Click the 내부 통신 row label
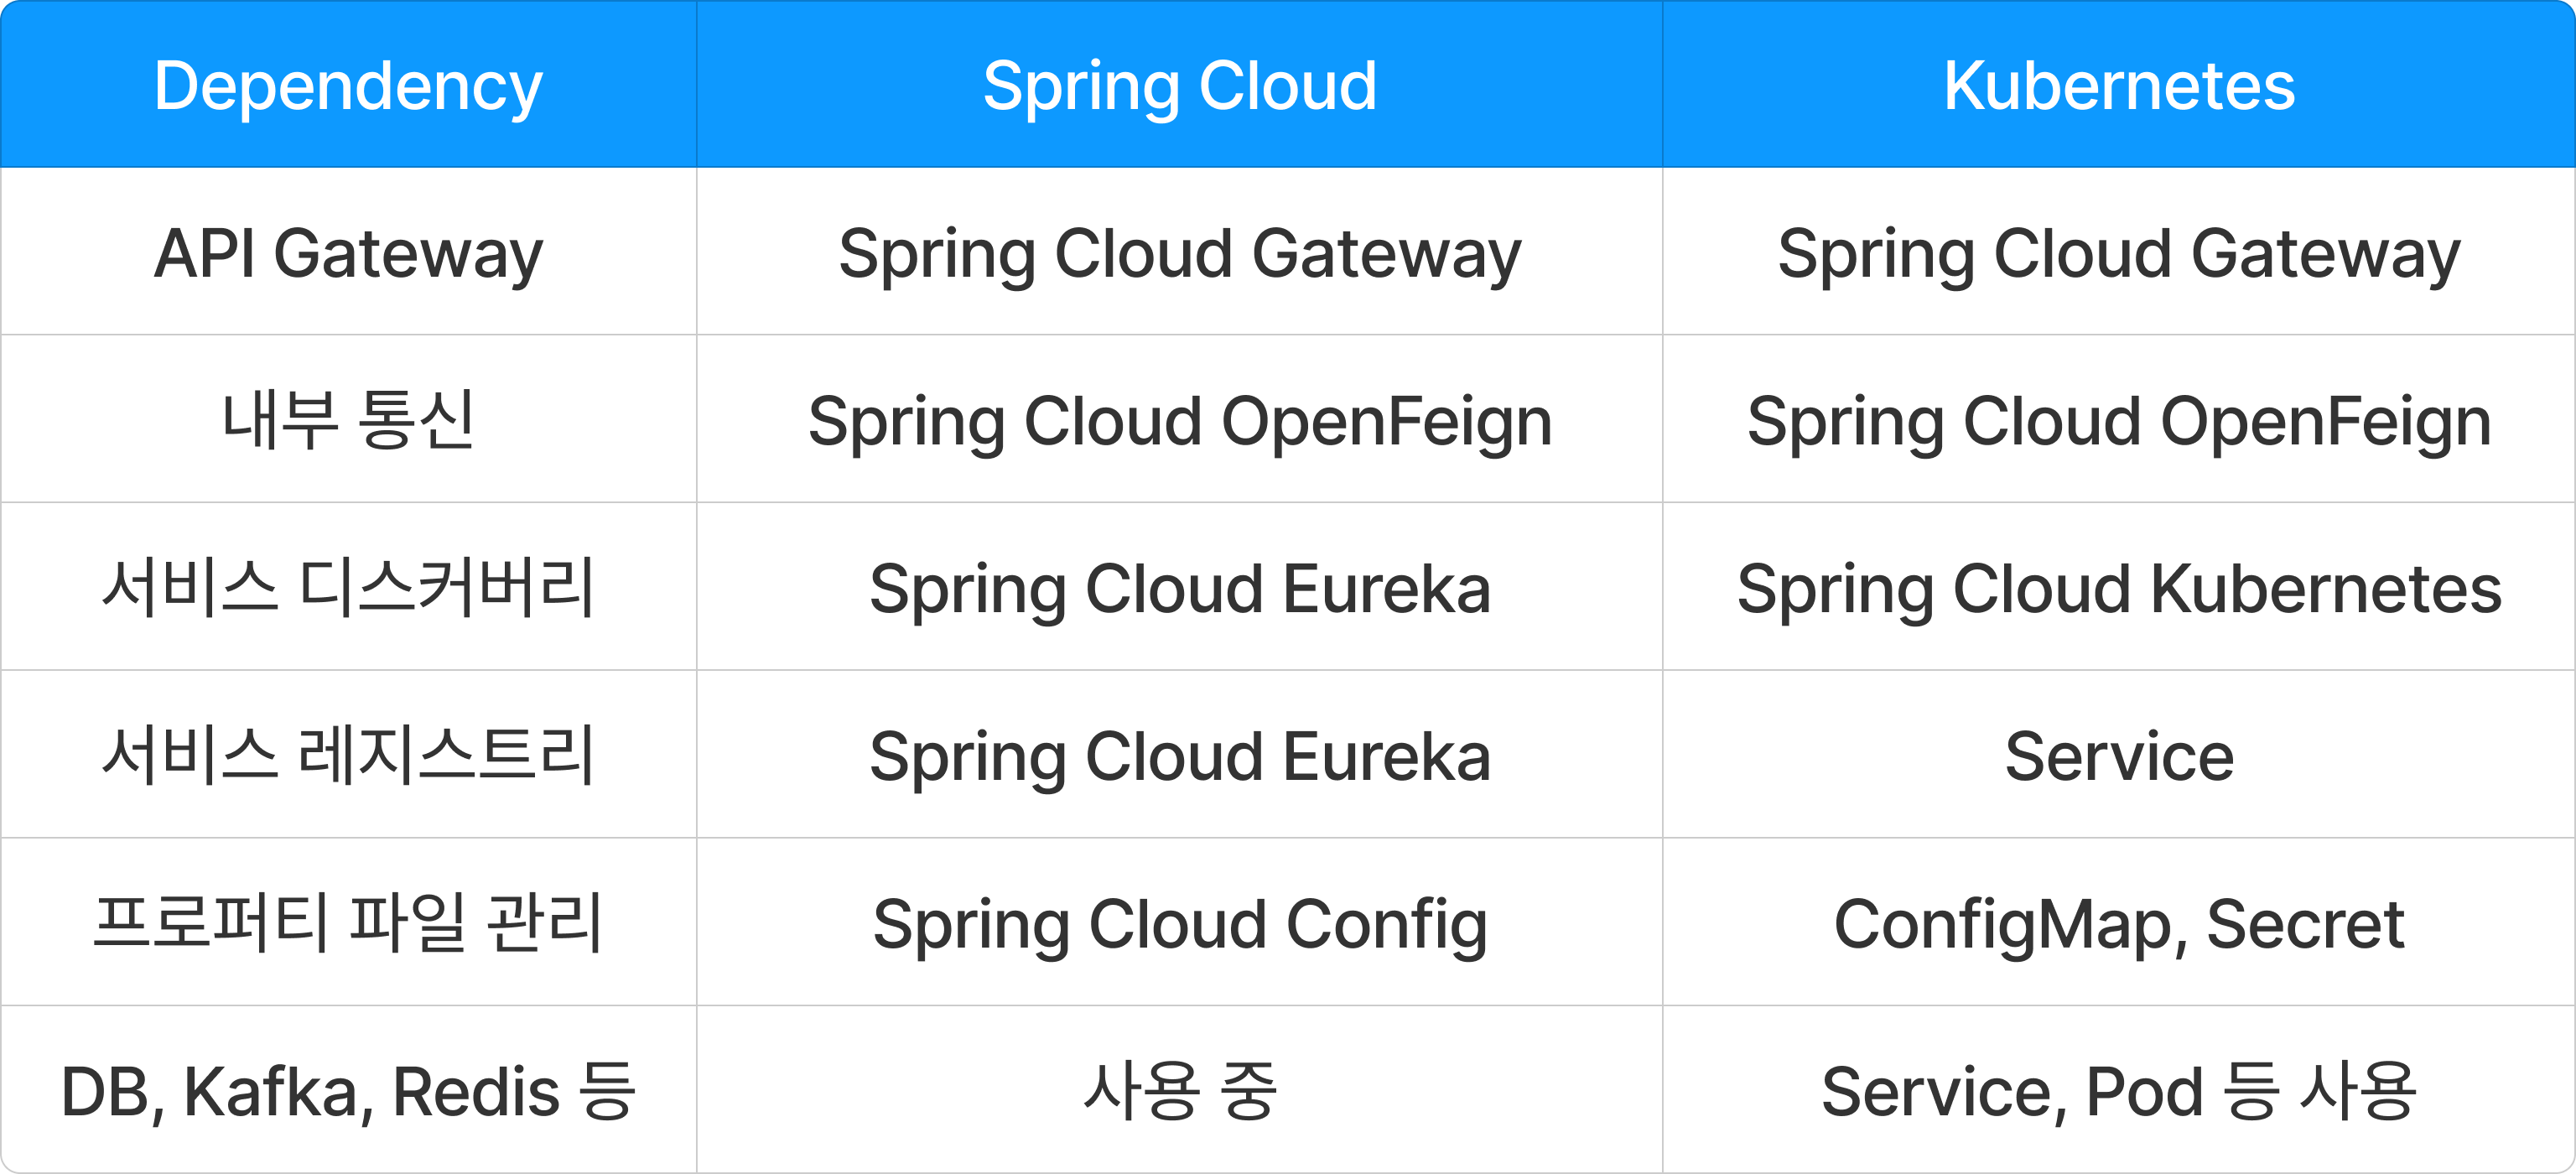2576x1174 pixels. point(348,421)
